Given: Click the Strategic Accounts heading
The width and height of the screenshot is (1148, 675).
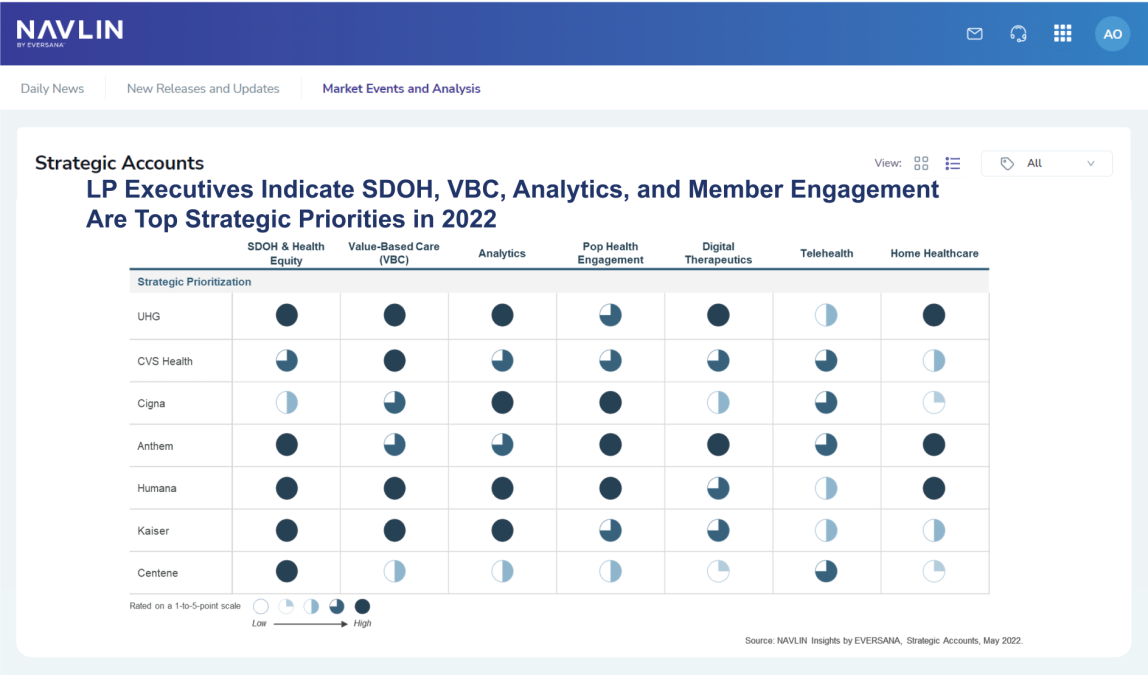Looking at the screenshot, I should coord(119,163).
